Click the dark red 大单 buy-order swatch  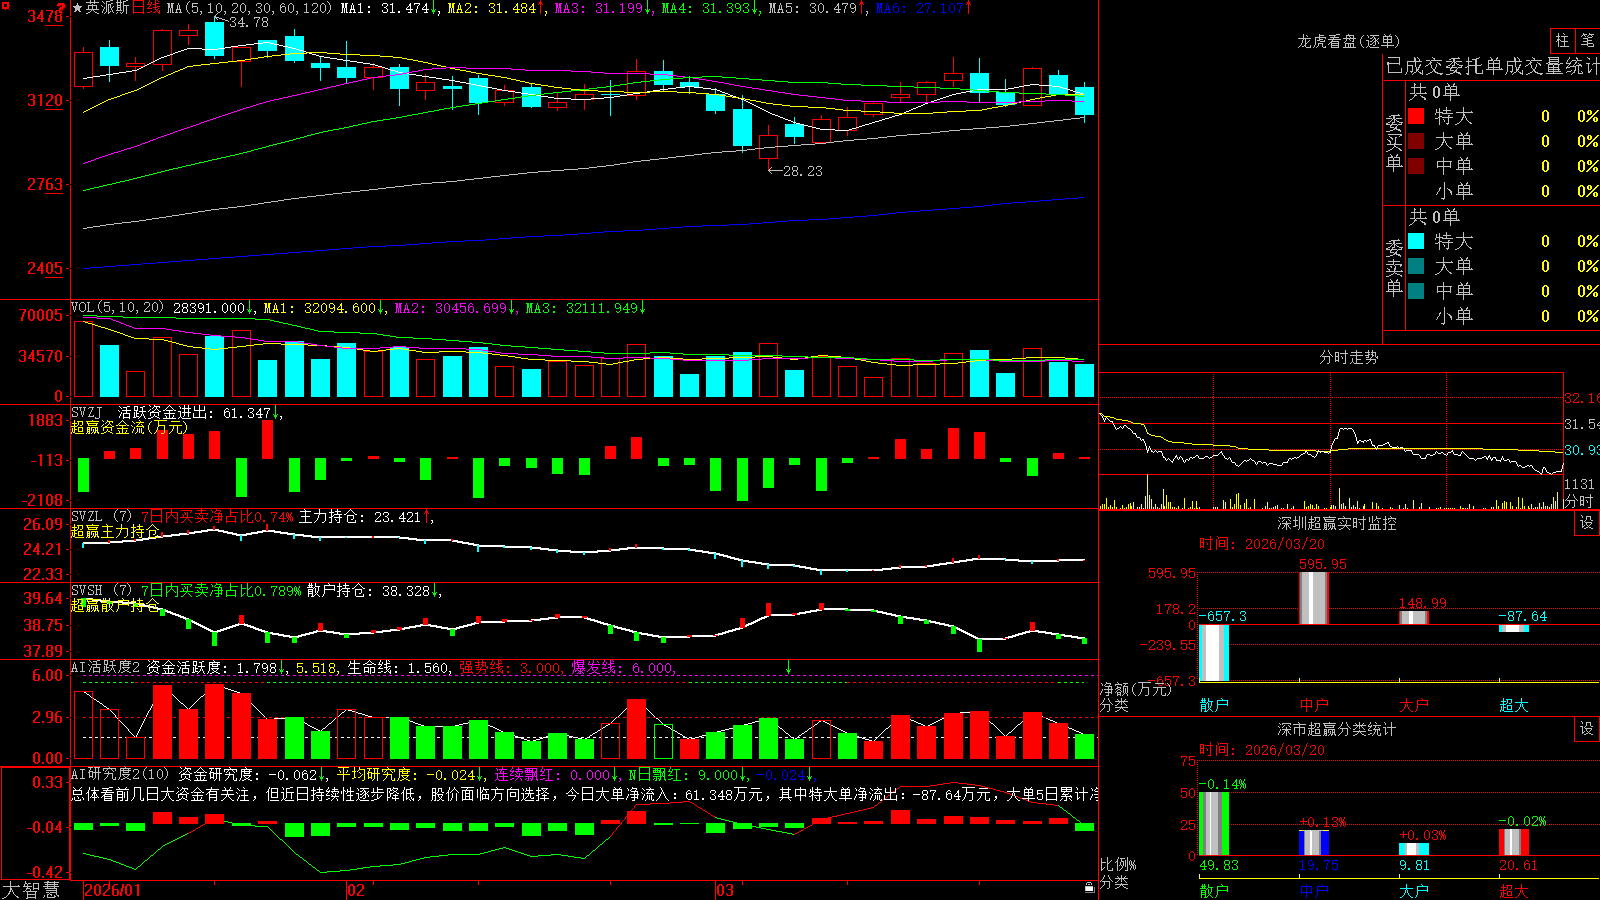(x=1416, y=141)
